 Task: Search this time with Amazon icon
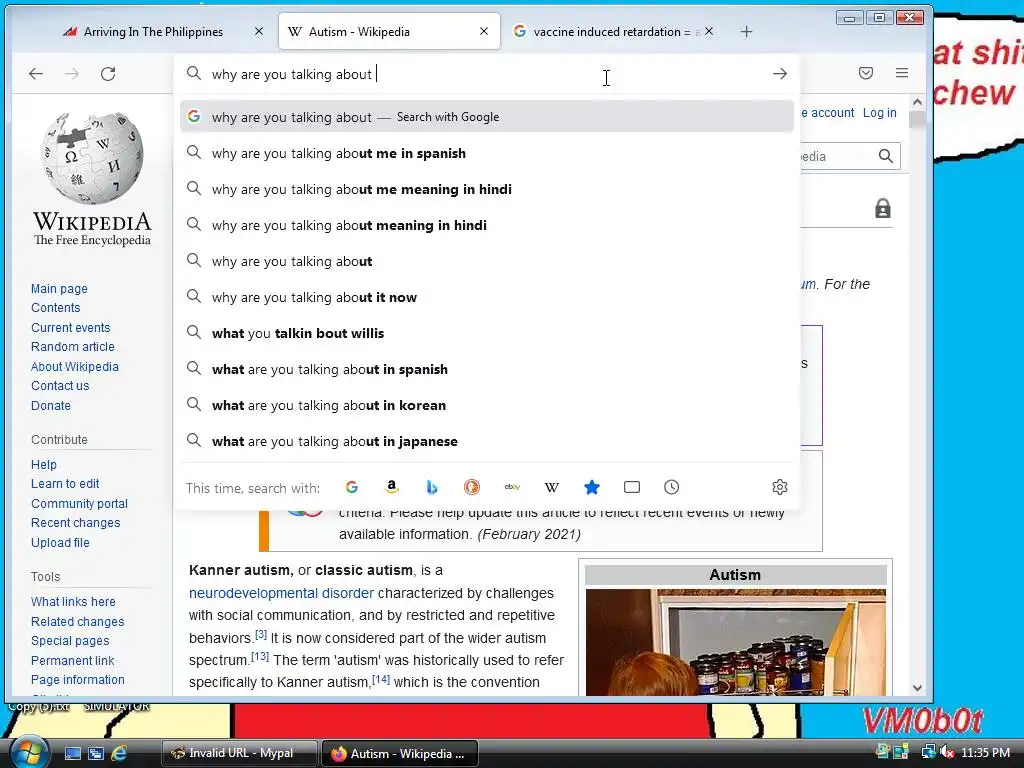coord(392,487)
